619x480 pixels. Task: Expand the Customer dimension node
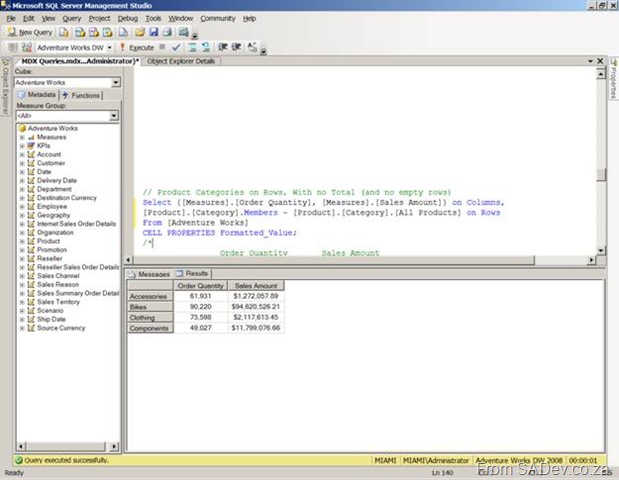pyautogui.click(x=22, y=163)
